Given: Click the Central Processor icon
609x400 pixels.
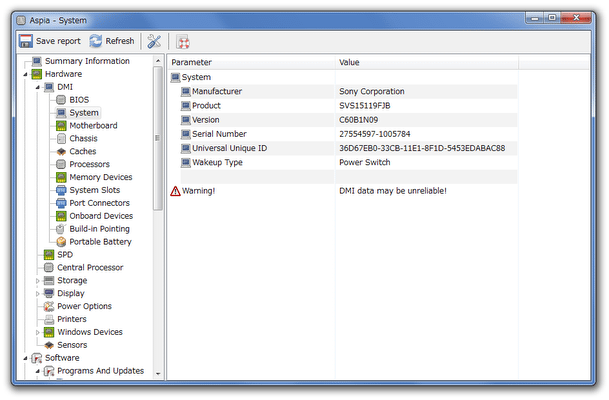Looking at the screenshot, I should click(x=49, y=268).
